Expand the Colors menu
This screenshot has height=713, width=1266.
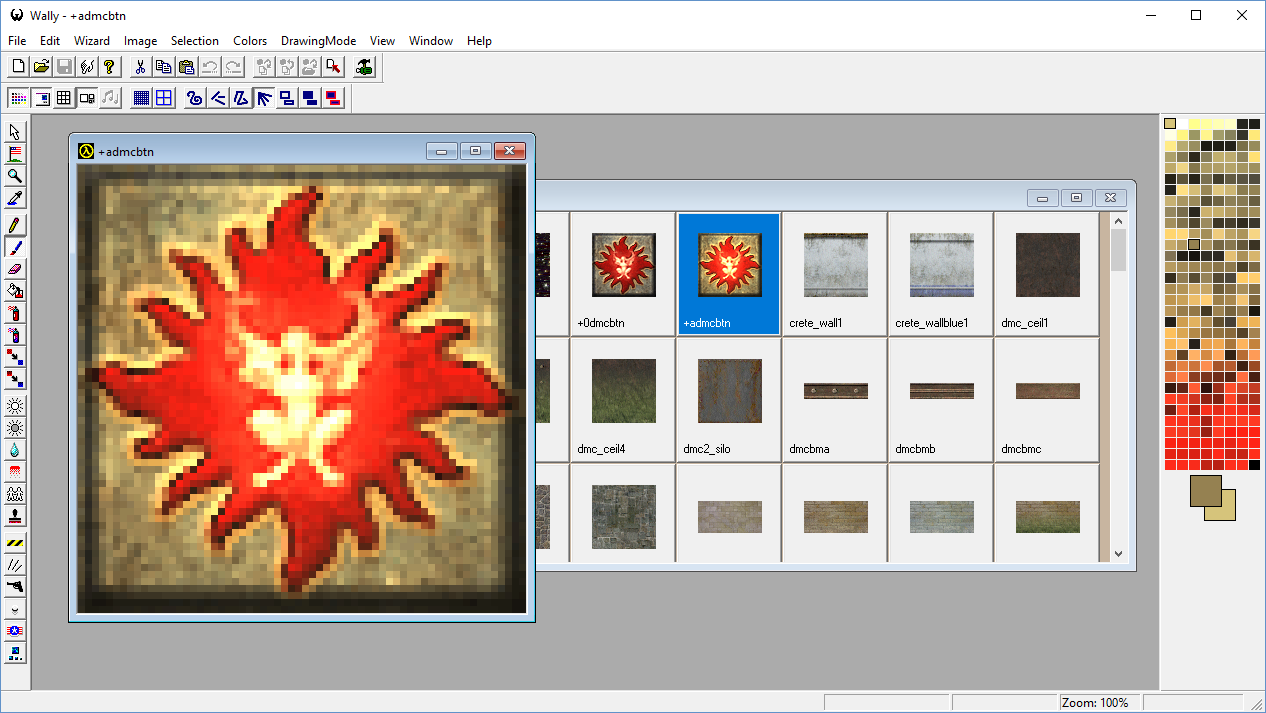[x=250, y=41]
